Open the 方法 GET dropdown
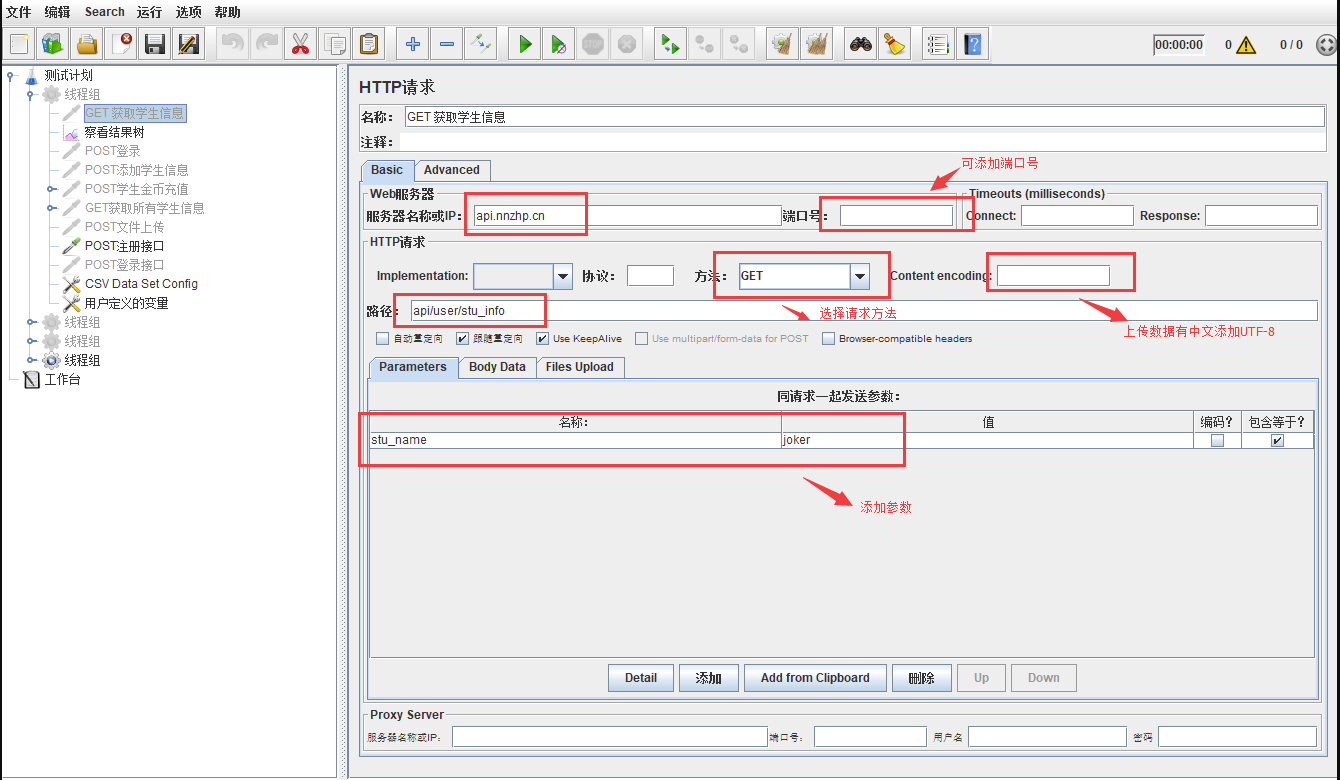Image resolution: width=1340 pixels, height=780 pixels. 859,276
